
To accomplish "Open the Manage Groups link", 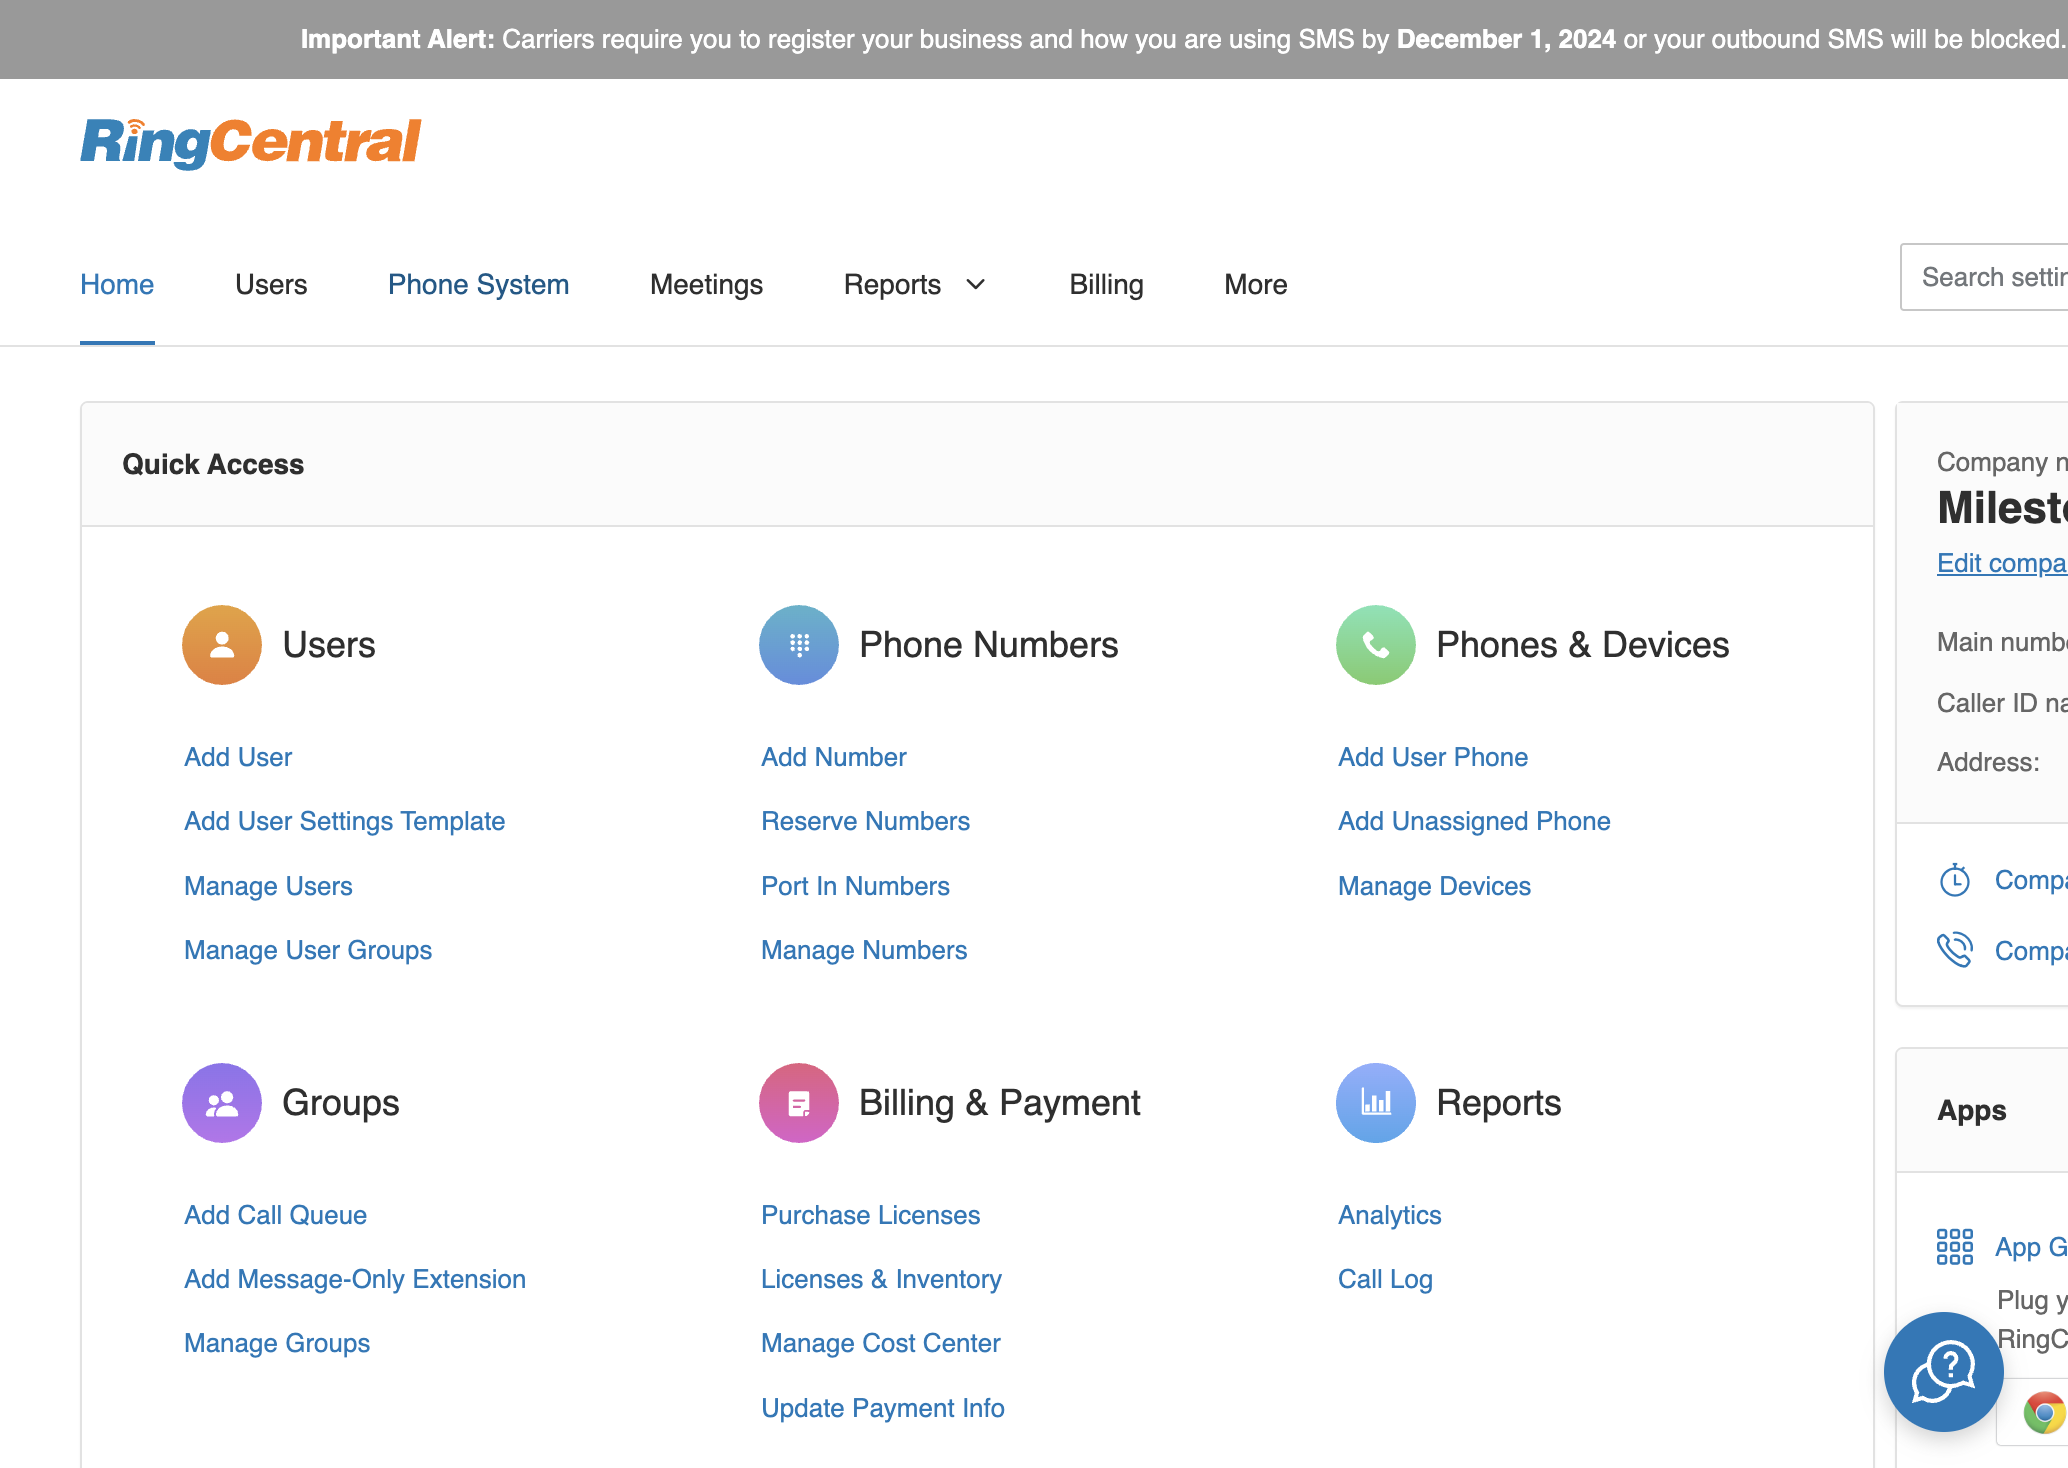I will point(277,1343).
